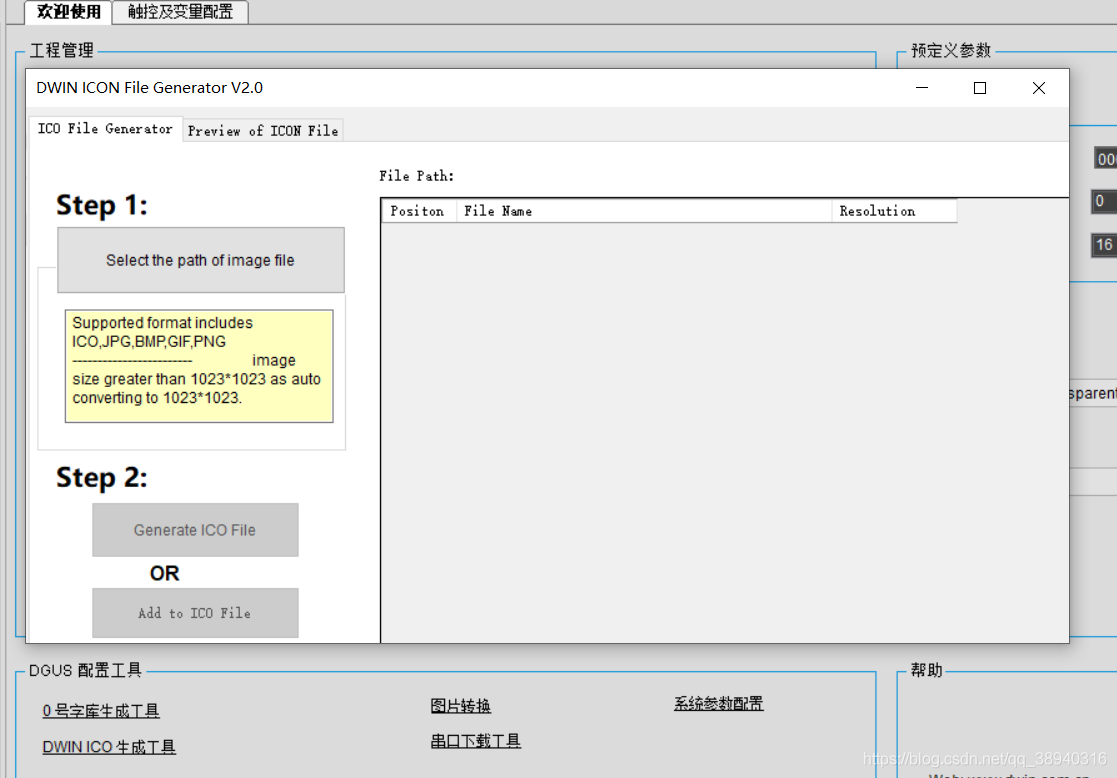
Task: Close the DWIN ICON File Generator window
Action: click(1039, 88)
